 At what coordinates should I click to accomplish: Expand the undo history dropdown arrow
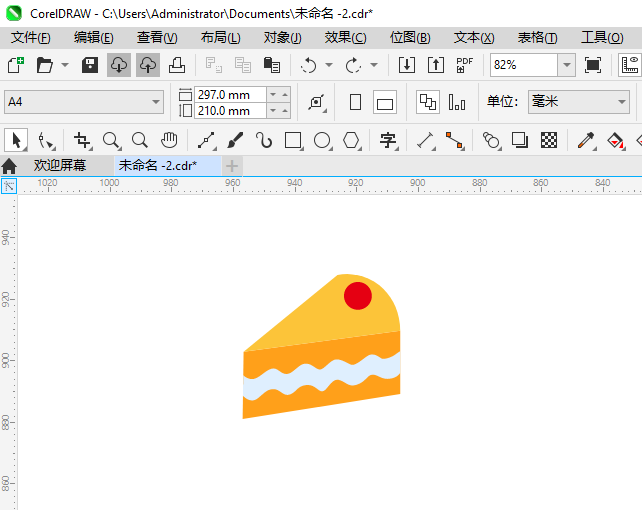pos(329,65)
